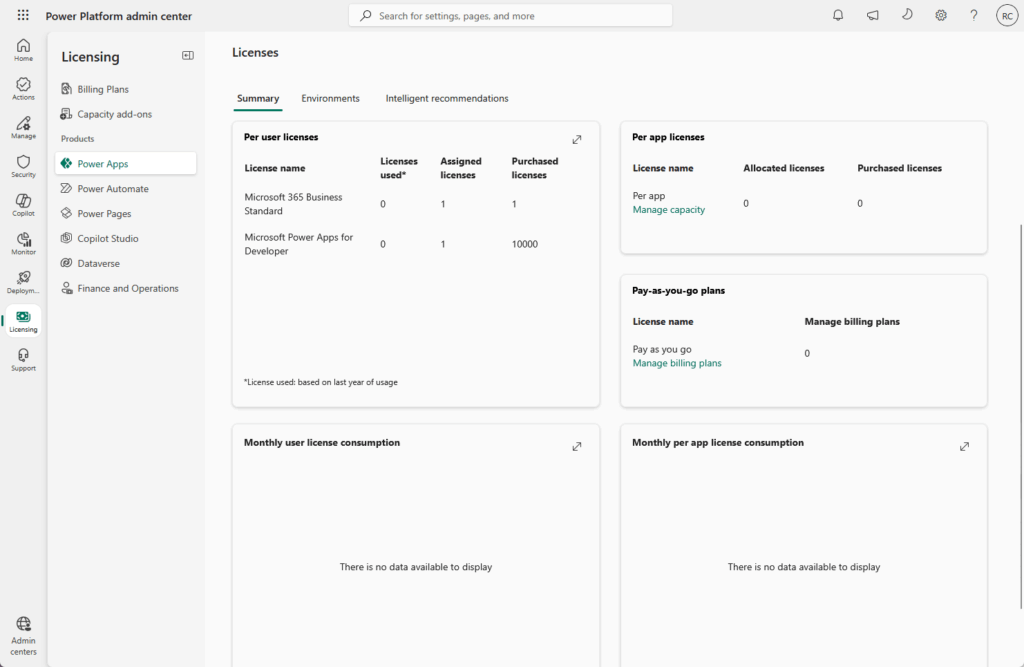The height and width of the screenshot is (667, 1024).
Task: Select Licensing in left rail
Action: click(x=24, y=321)
